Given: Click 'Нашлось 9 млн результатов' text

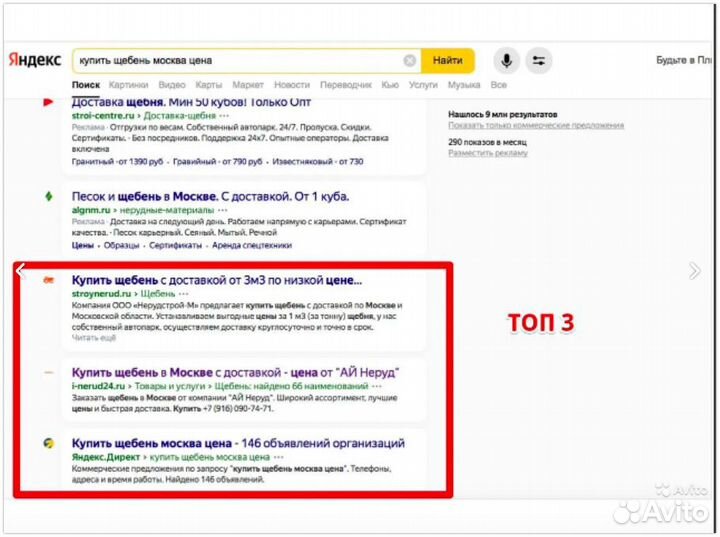Looking at the screenshot, I should click(502, 114).
